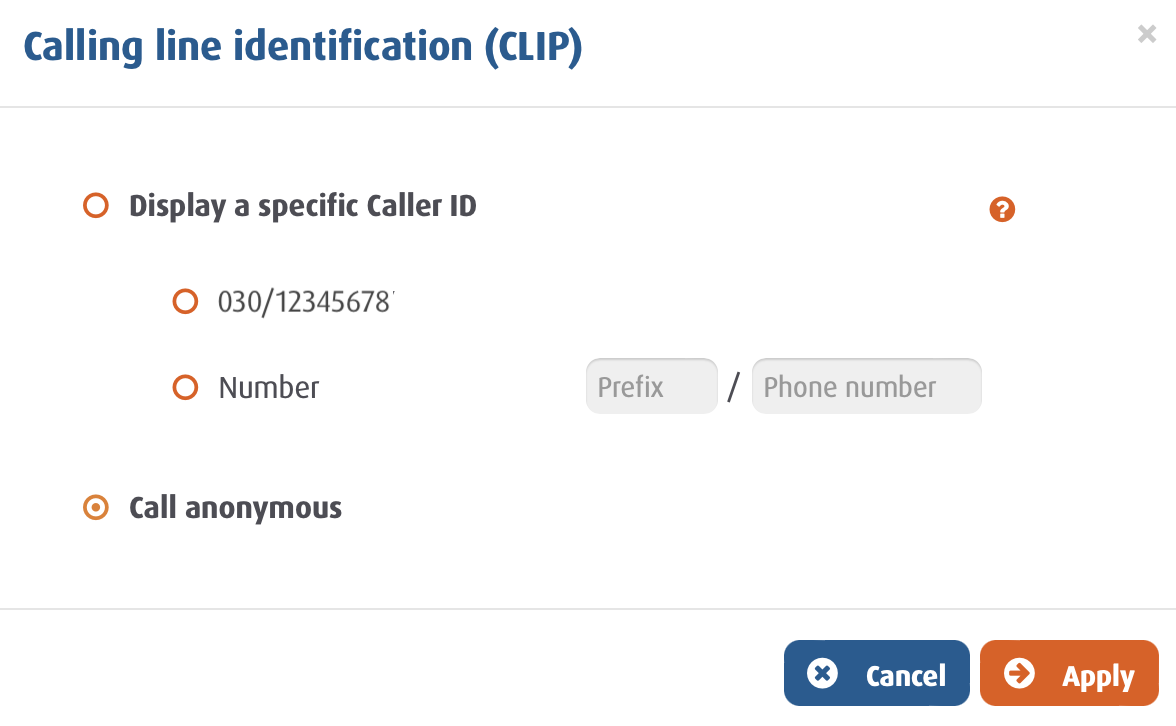Image resolution: width=1176 pixels, height=726 pixels.
Task: Click the word 'Apply' on the orange button
Action: click(1098, 677)
